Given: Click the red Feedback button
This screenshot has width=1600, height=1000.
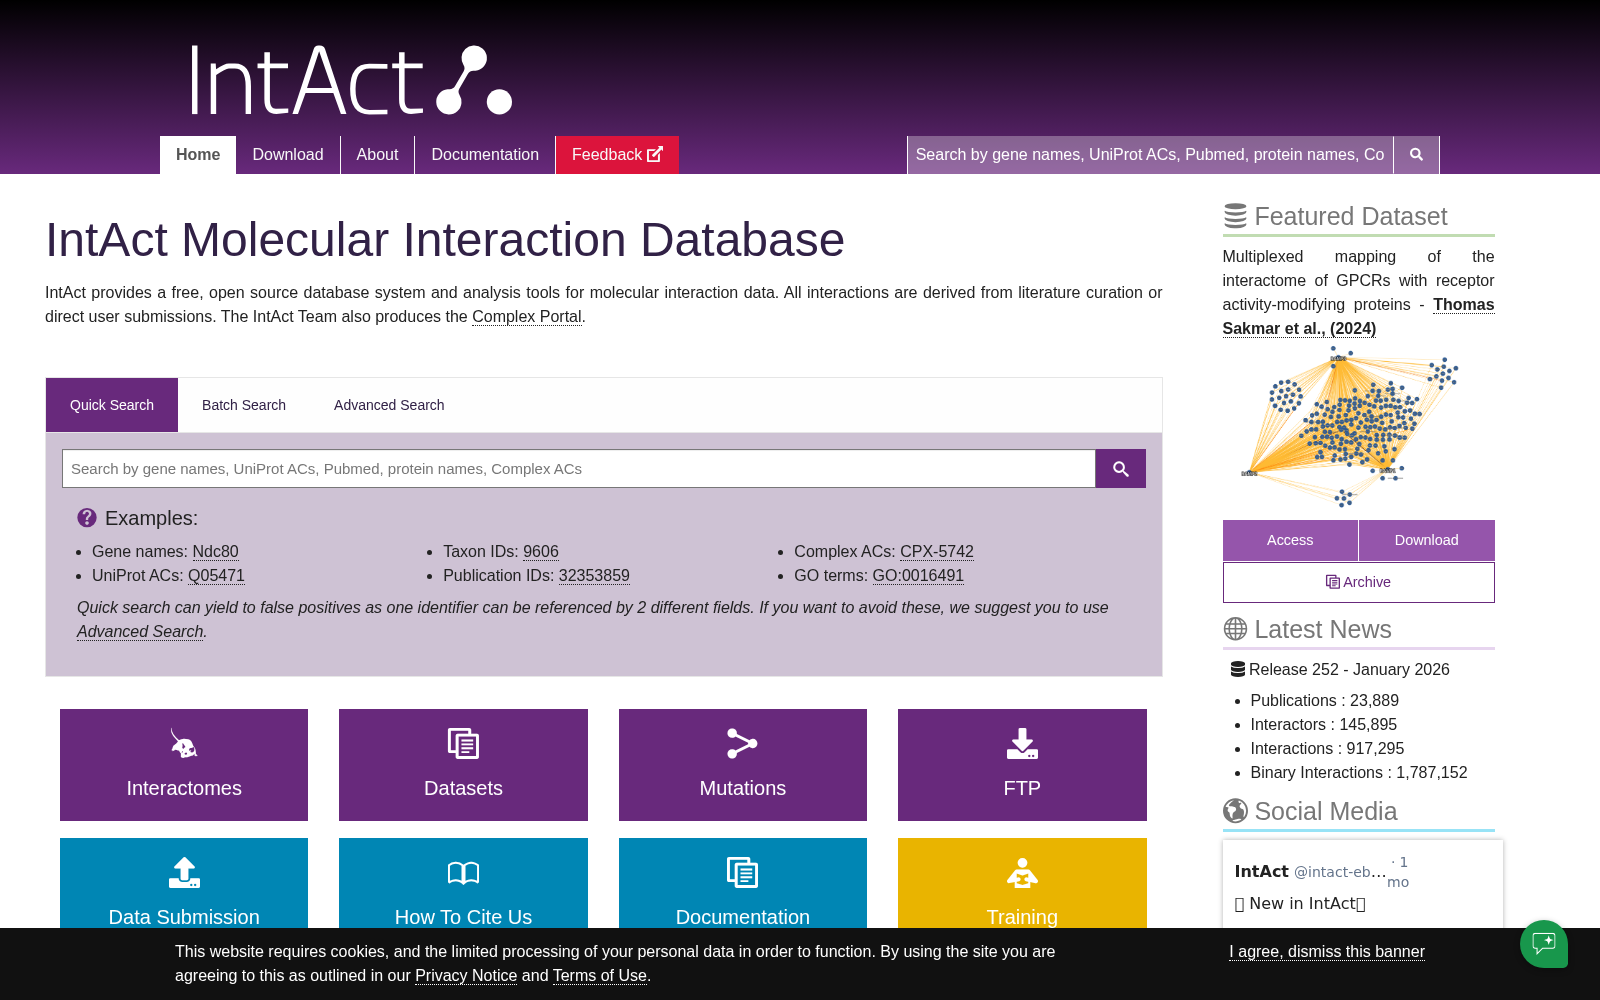Looking at the screenshot, I should pos(617,155).
